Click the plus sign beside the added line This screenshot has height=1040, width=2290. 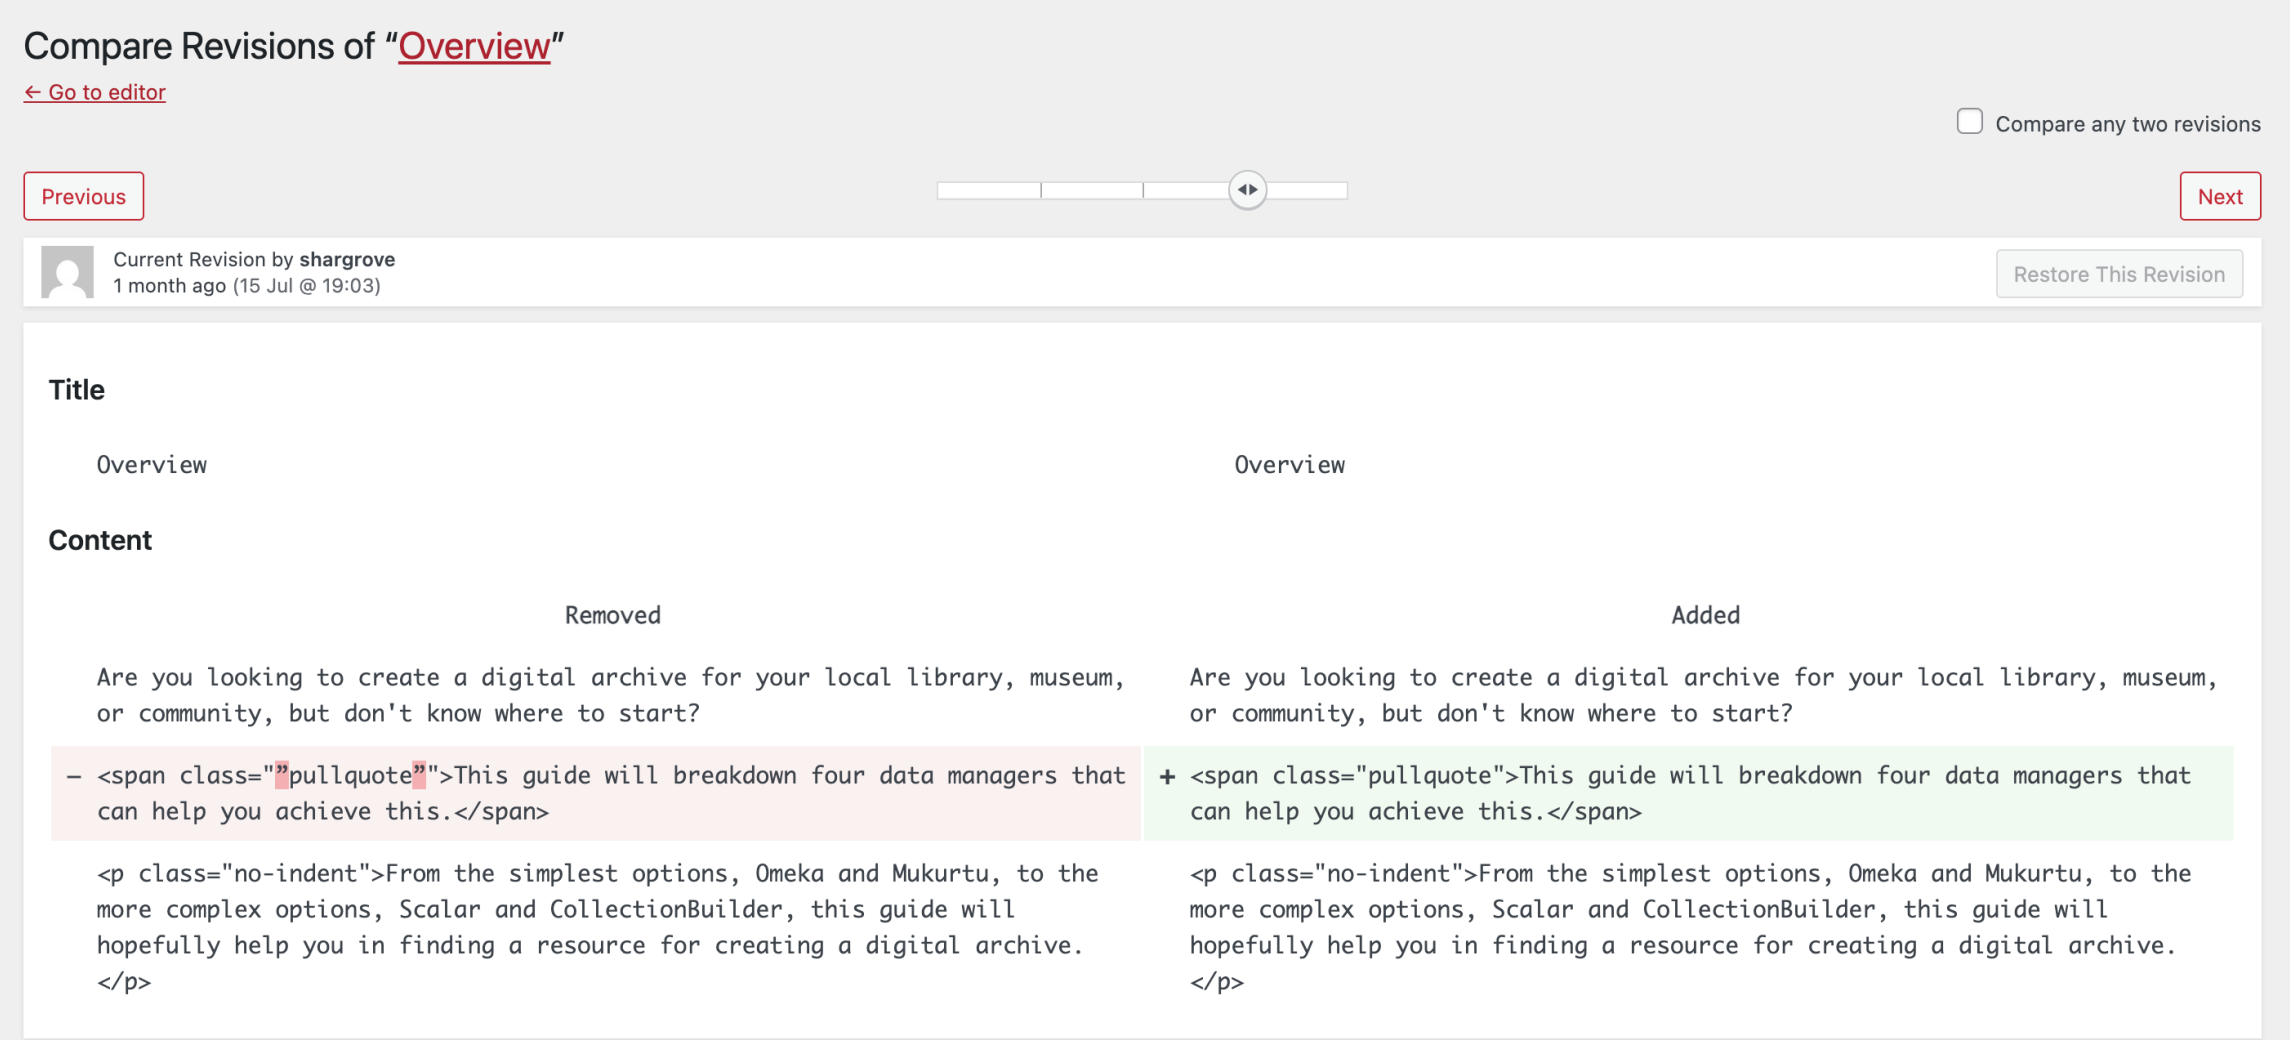[1167, 777]
